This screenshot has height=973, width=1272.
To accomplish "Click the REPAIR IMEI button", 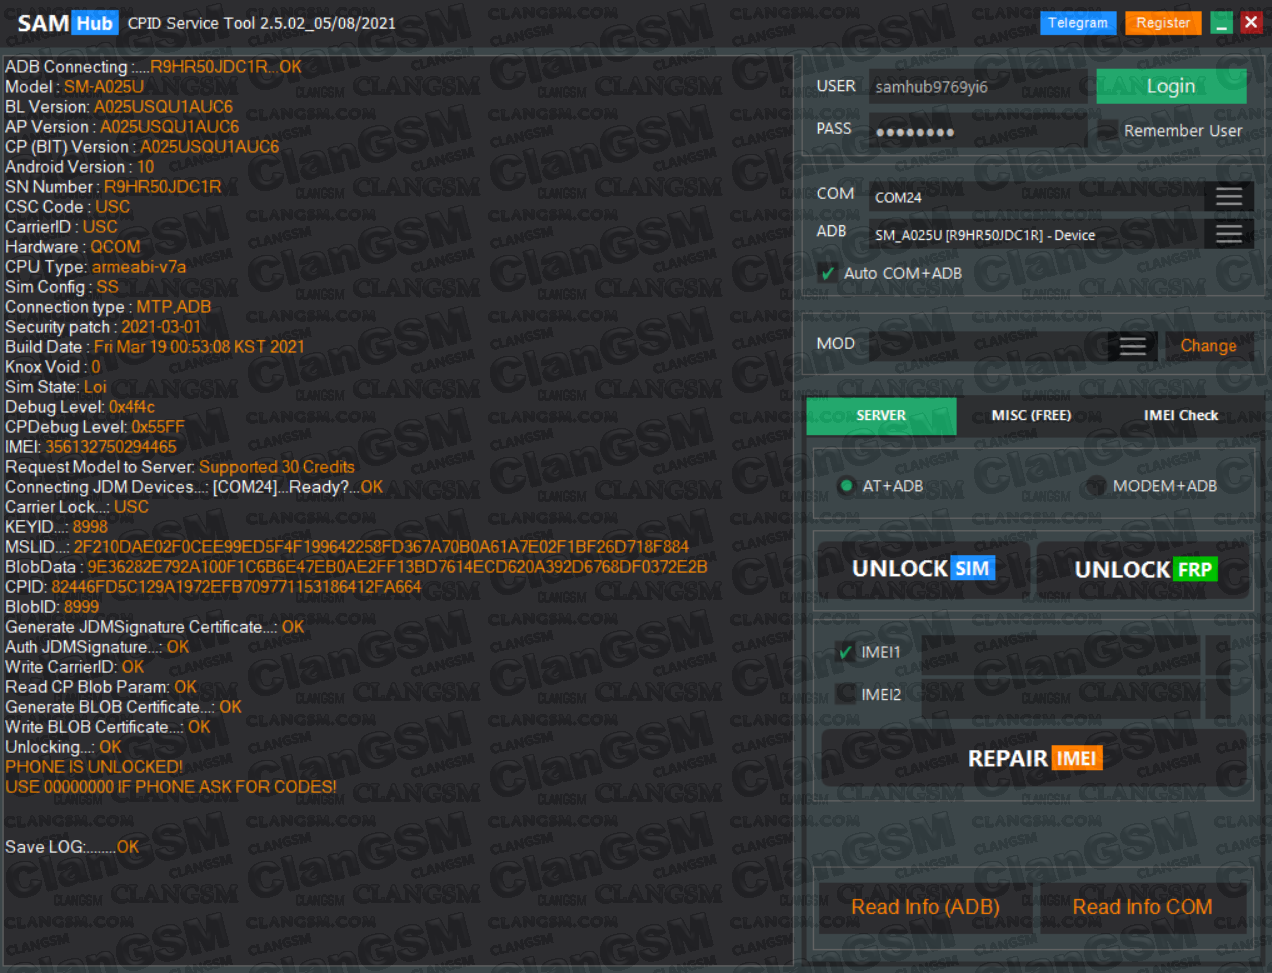I will (x=1035, y=759).
